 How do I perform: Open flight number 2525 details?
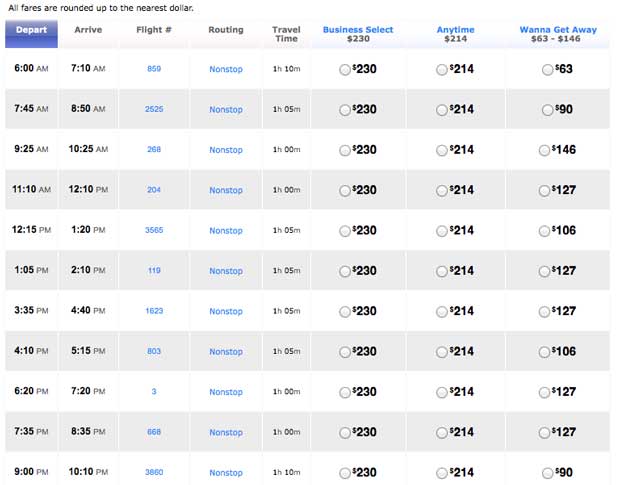pos(154,109)
